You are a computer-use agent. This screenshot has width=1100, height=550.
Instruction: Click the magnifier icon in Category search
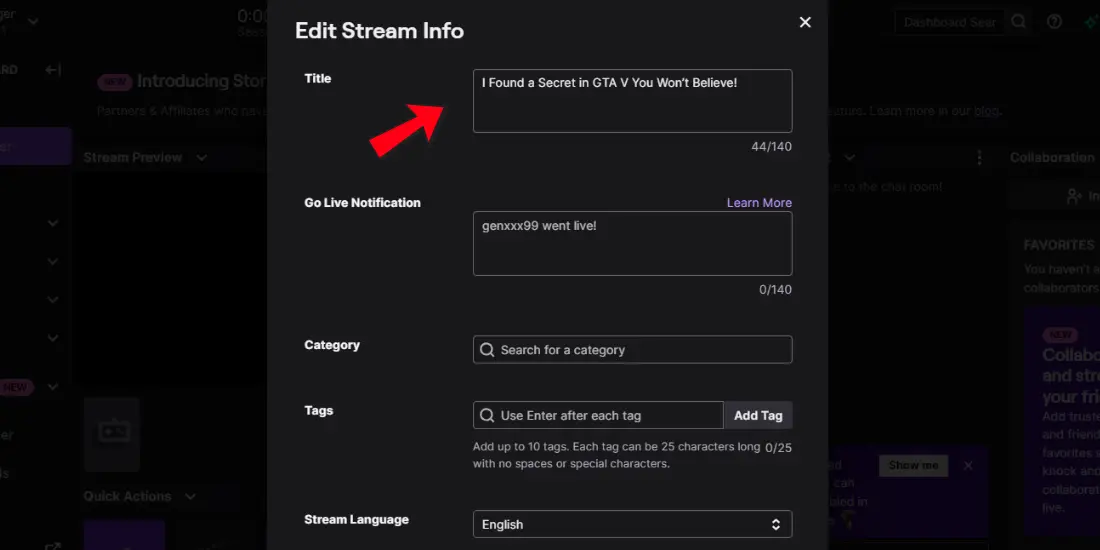pos(487,349)
